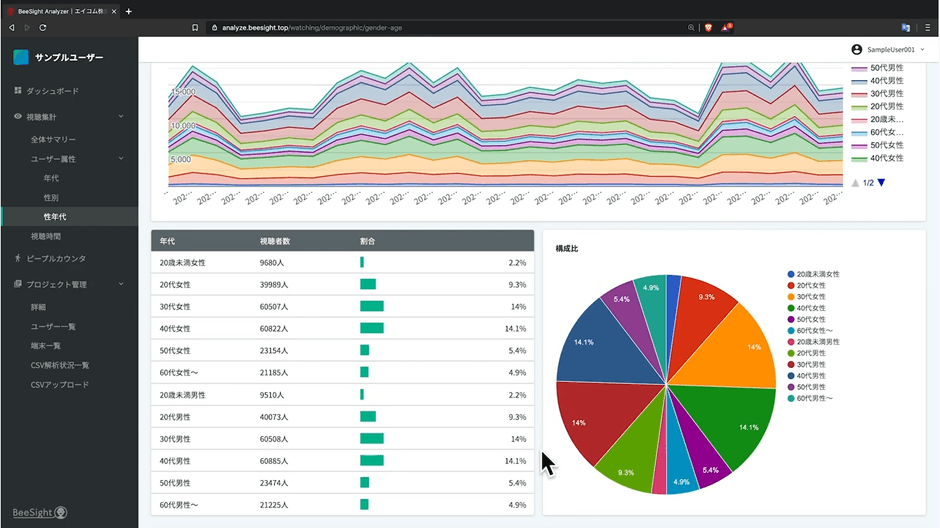Toggle the 40代男性 series in chart legend
940x528 pixels.
[x=878, y=80]
